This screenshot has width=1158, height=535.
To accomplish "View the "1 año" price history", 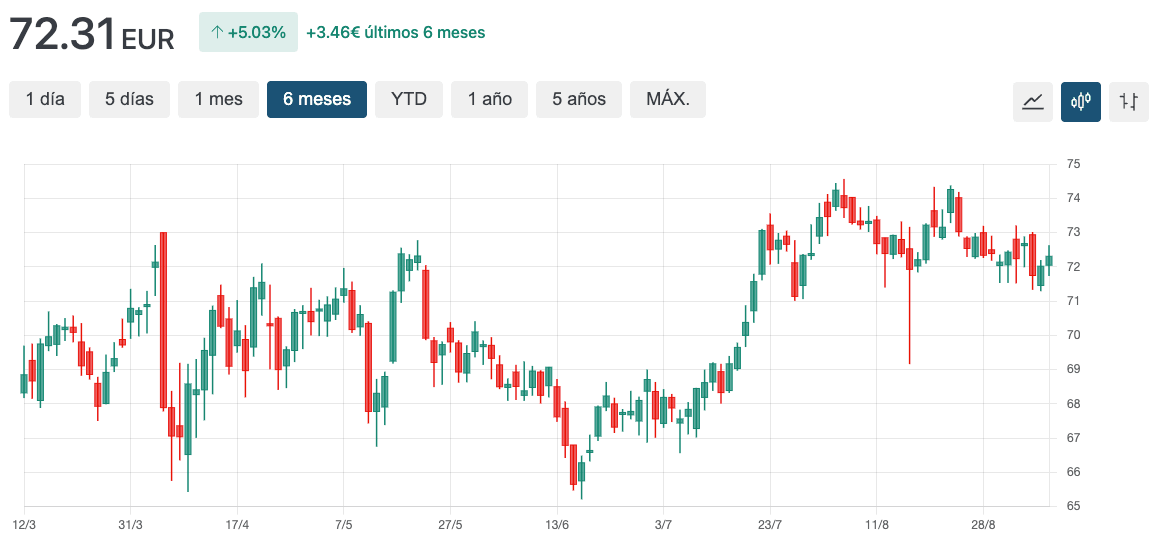I will [489, 99].
